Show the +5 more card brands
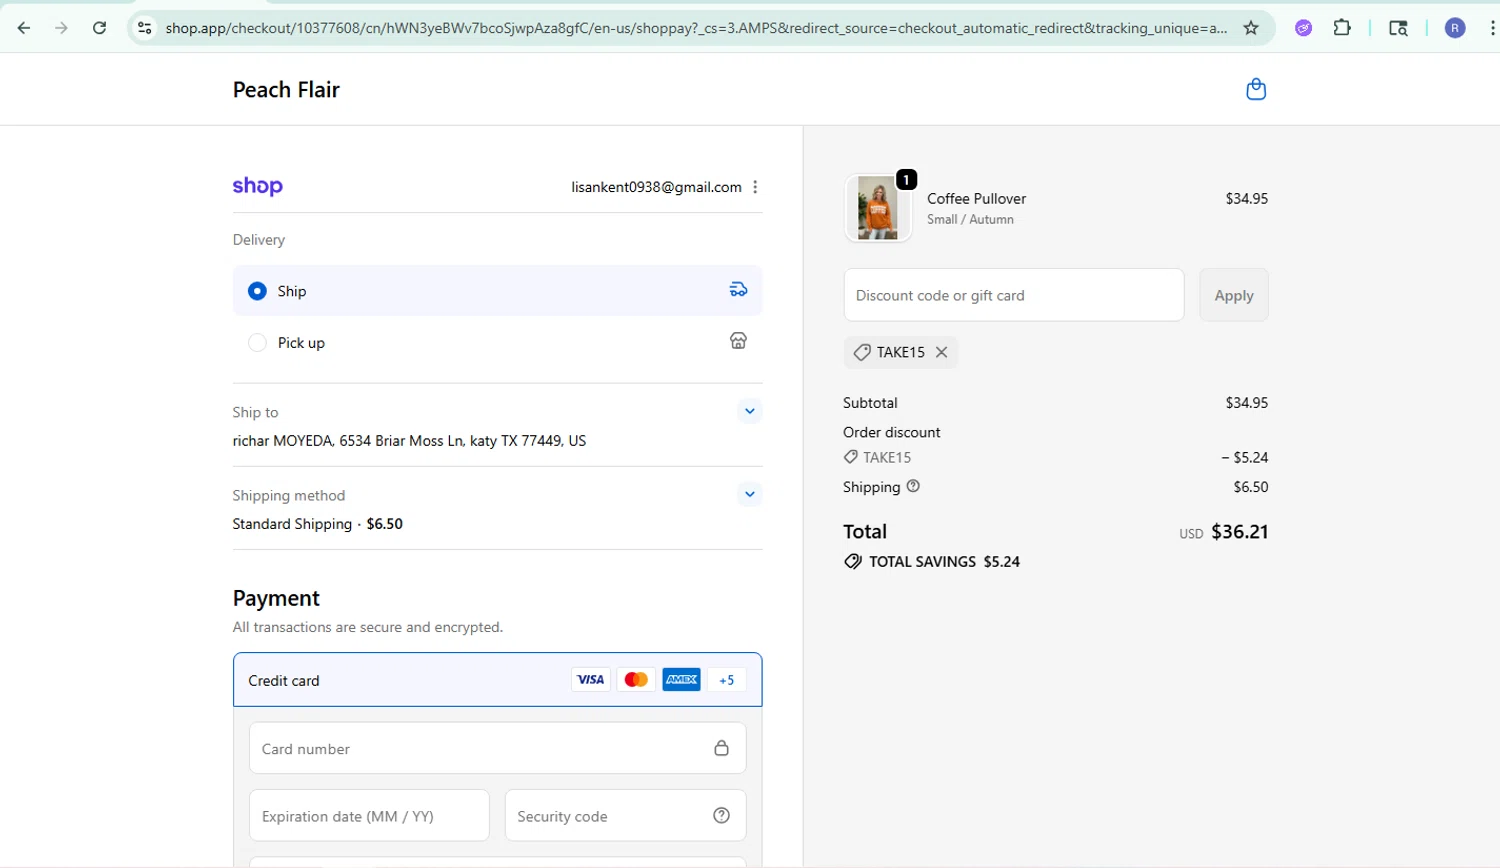 tap(727, 680)
